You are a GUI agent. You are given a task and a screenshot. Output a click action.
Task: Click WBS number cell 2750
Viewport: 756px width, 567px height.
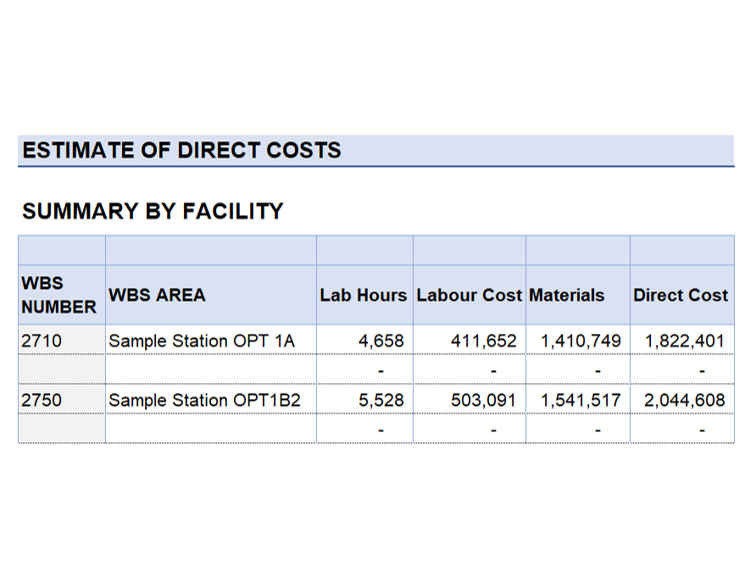pyautogui.click(x=42, y=400)
